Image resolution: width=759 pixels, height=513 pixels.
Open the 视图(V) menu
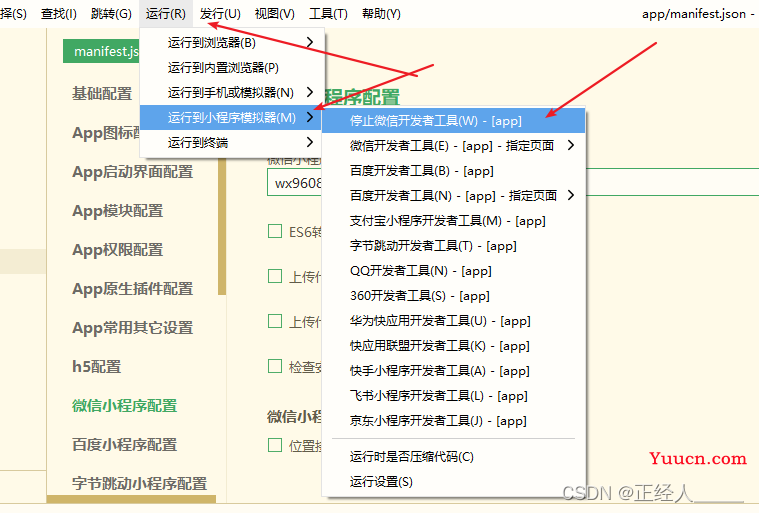pyautogui.click(x=274, y=14)
